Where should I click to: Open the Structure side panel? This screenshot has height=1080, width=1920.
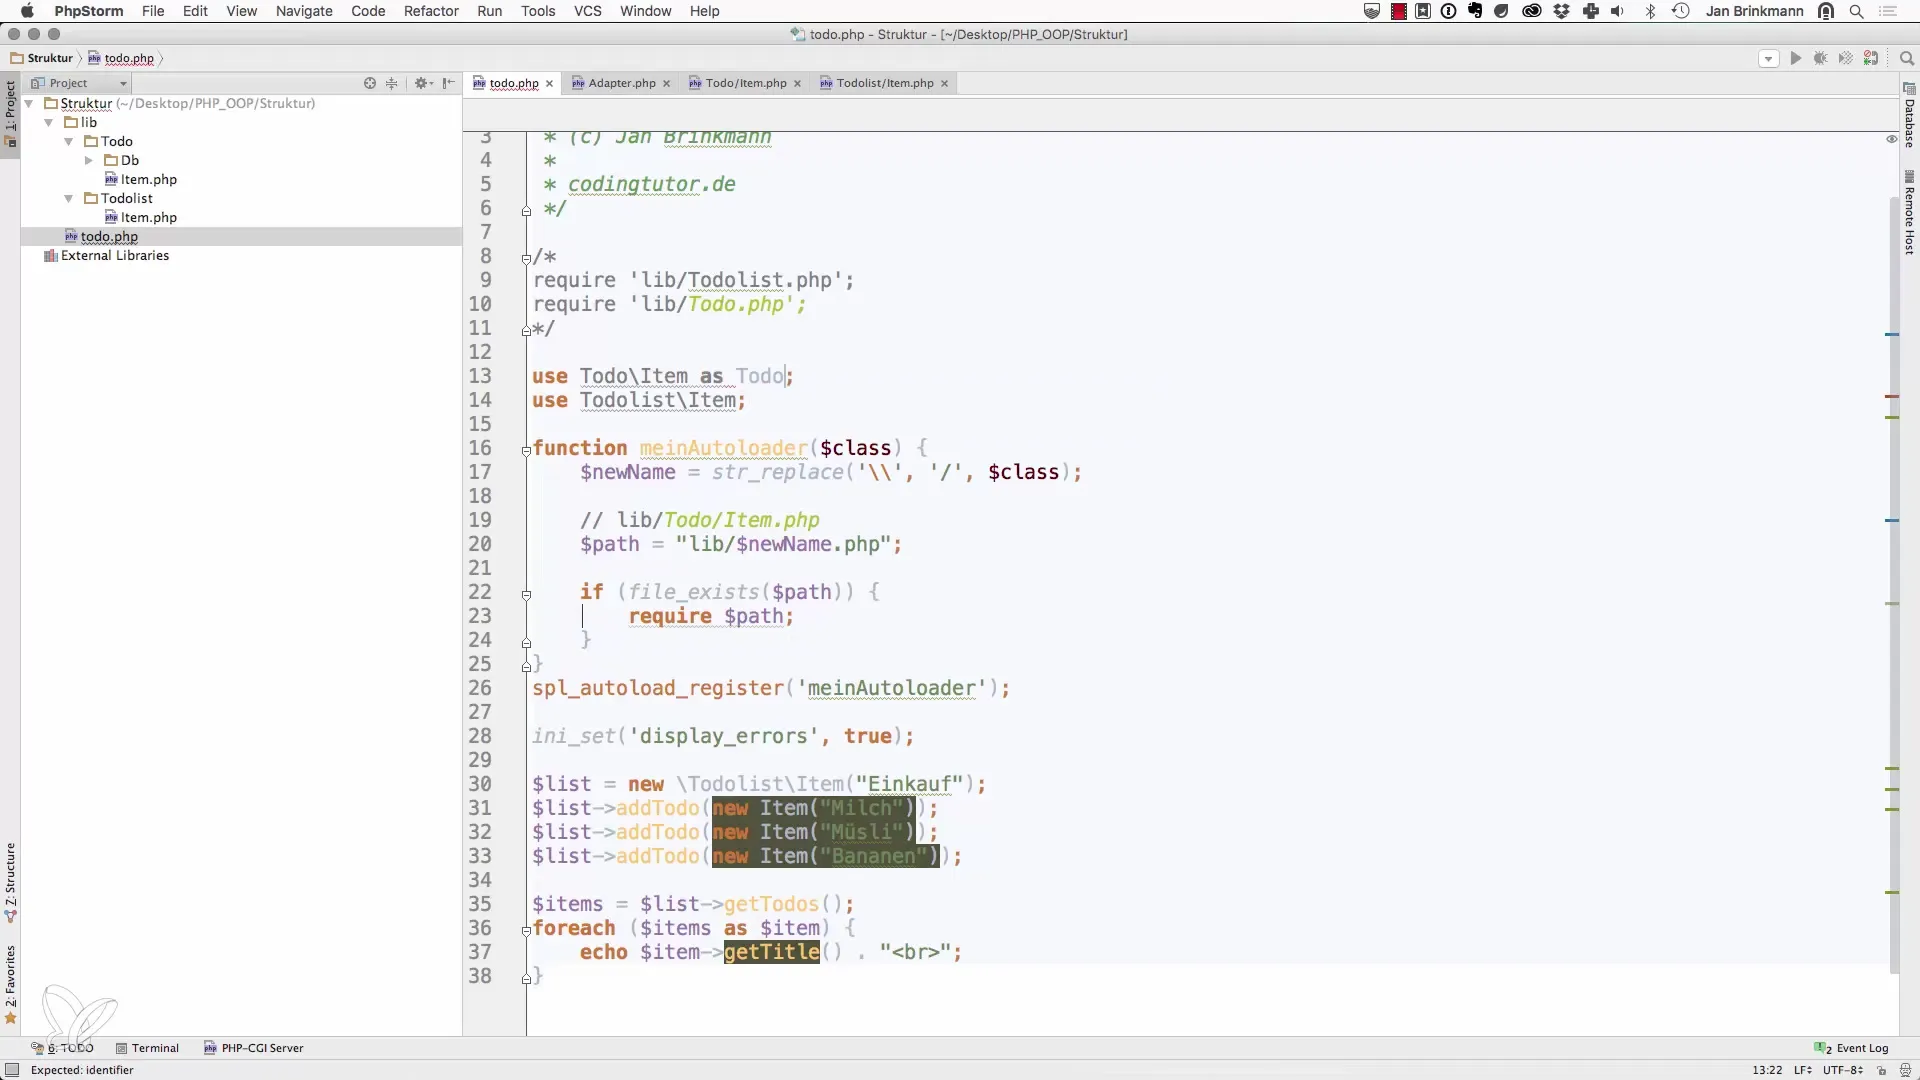tap(10, 883)
